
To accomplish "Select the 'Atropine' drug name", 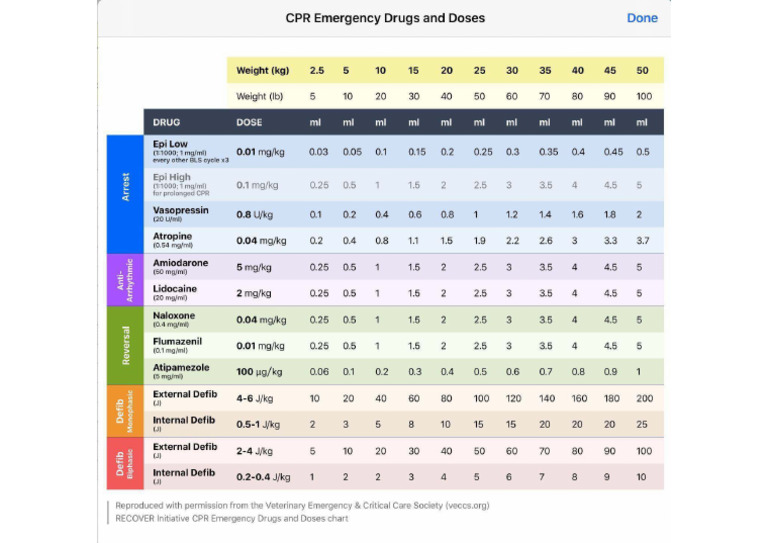I will pos(172,236).
